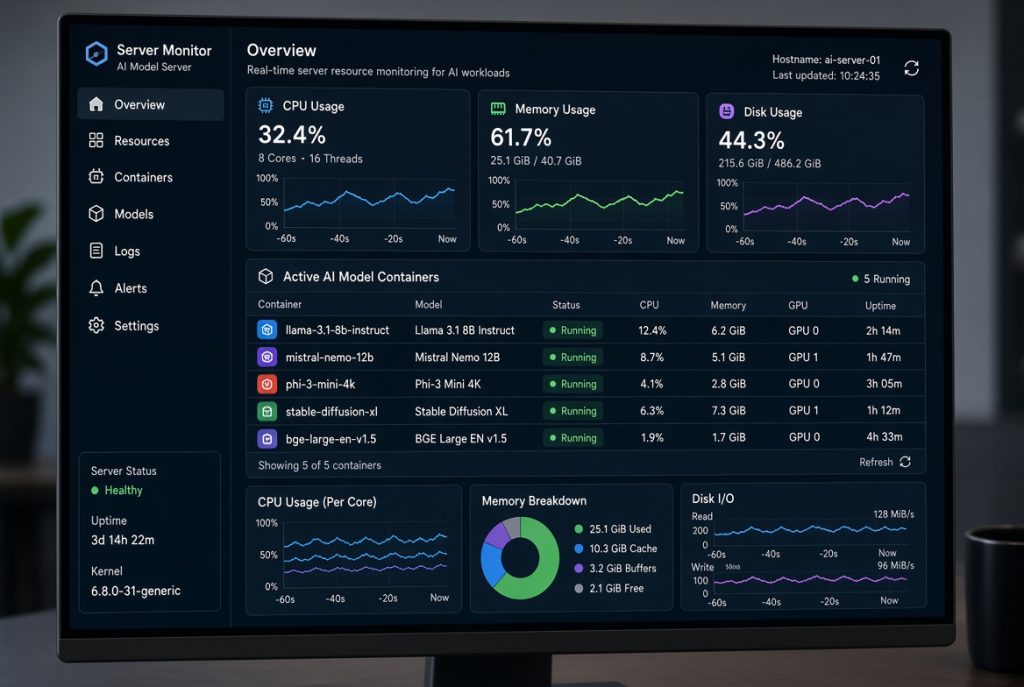Click the Containers sidebar icon

coord(96,176)
